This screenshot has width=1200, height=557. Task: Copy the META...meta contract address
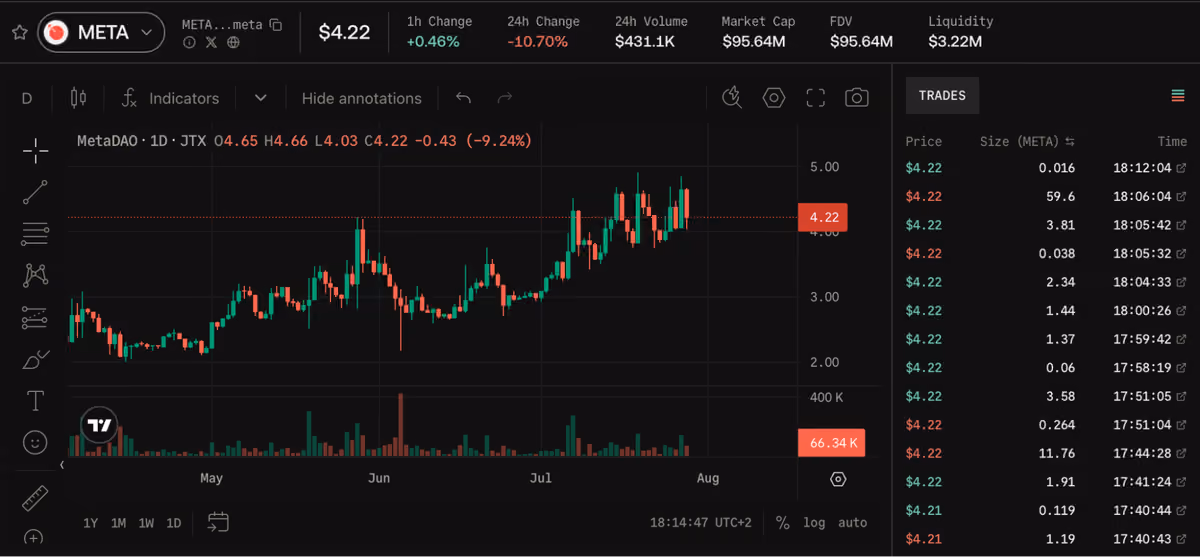[276, 24]
